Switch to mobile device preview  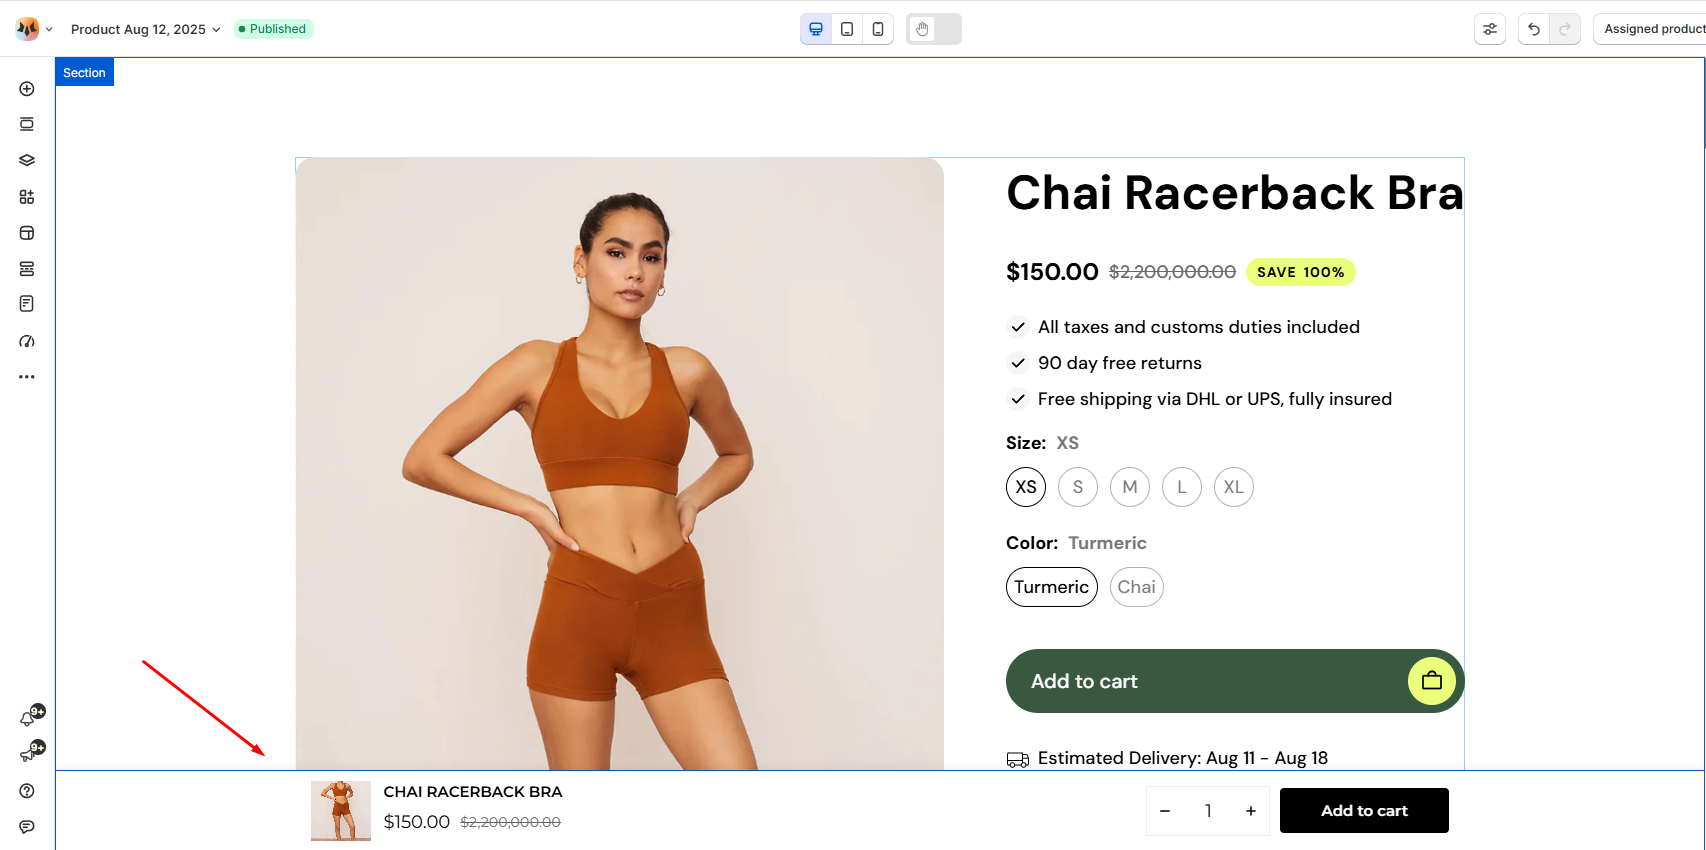point(877,29)
